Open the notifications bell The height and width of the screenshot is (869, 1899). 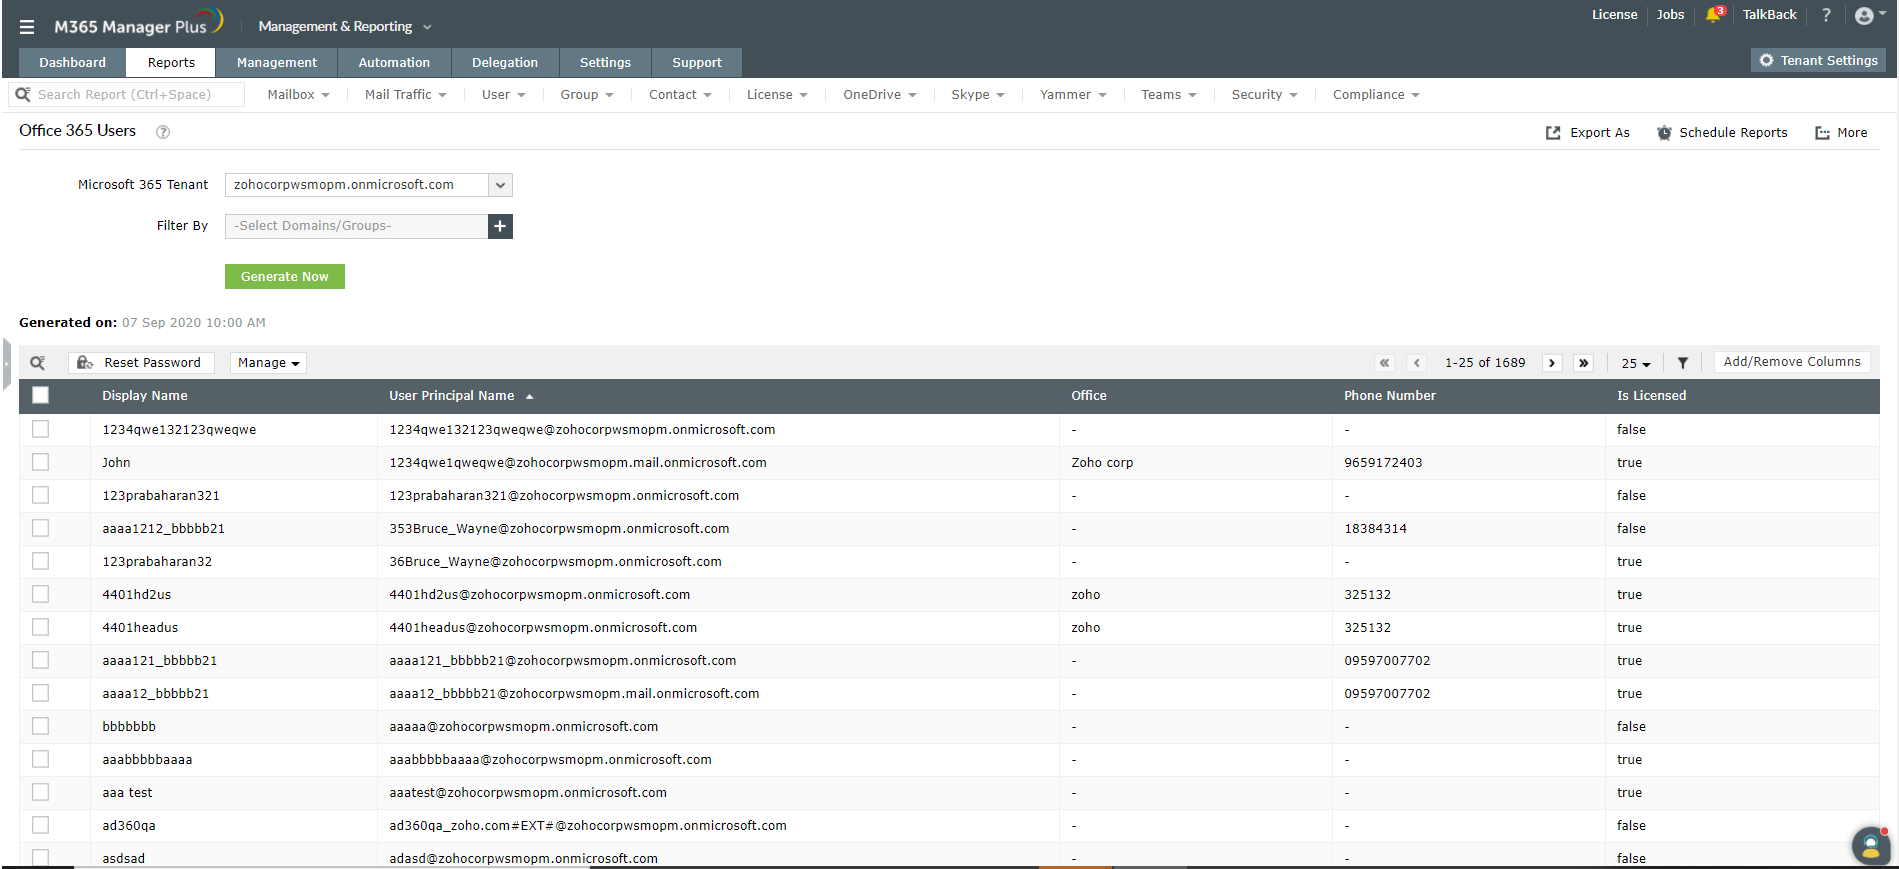[1715, 14]
